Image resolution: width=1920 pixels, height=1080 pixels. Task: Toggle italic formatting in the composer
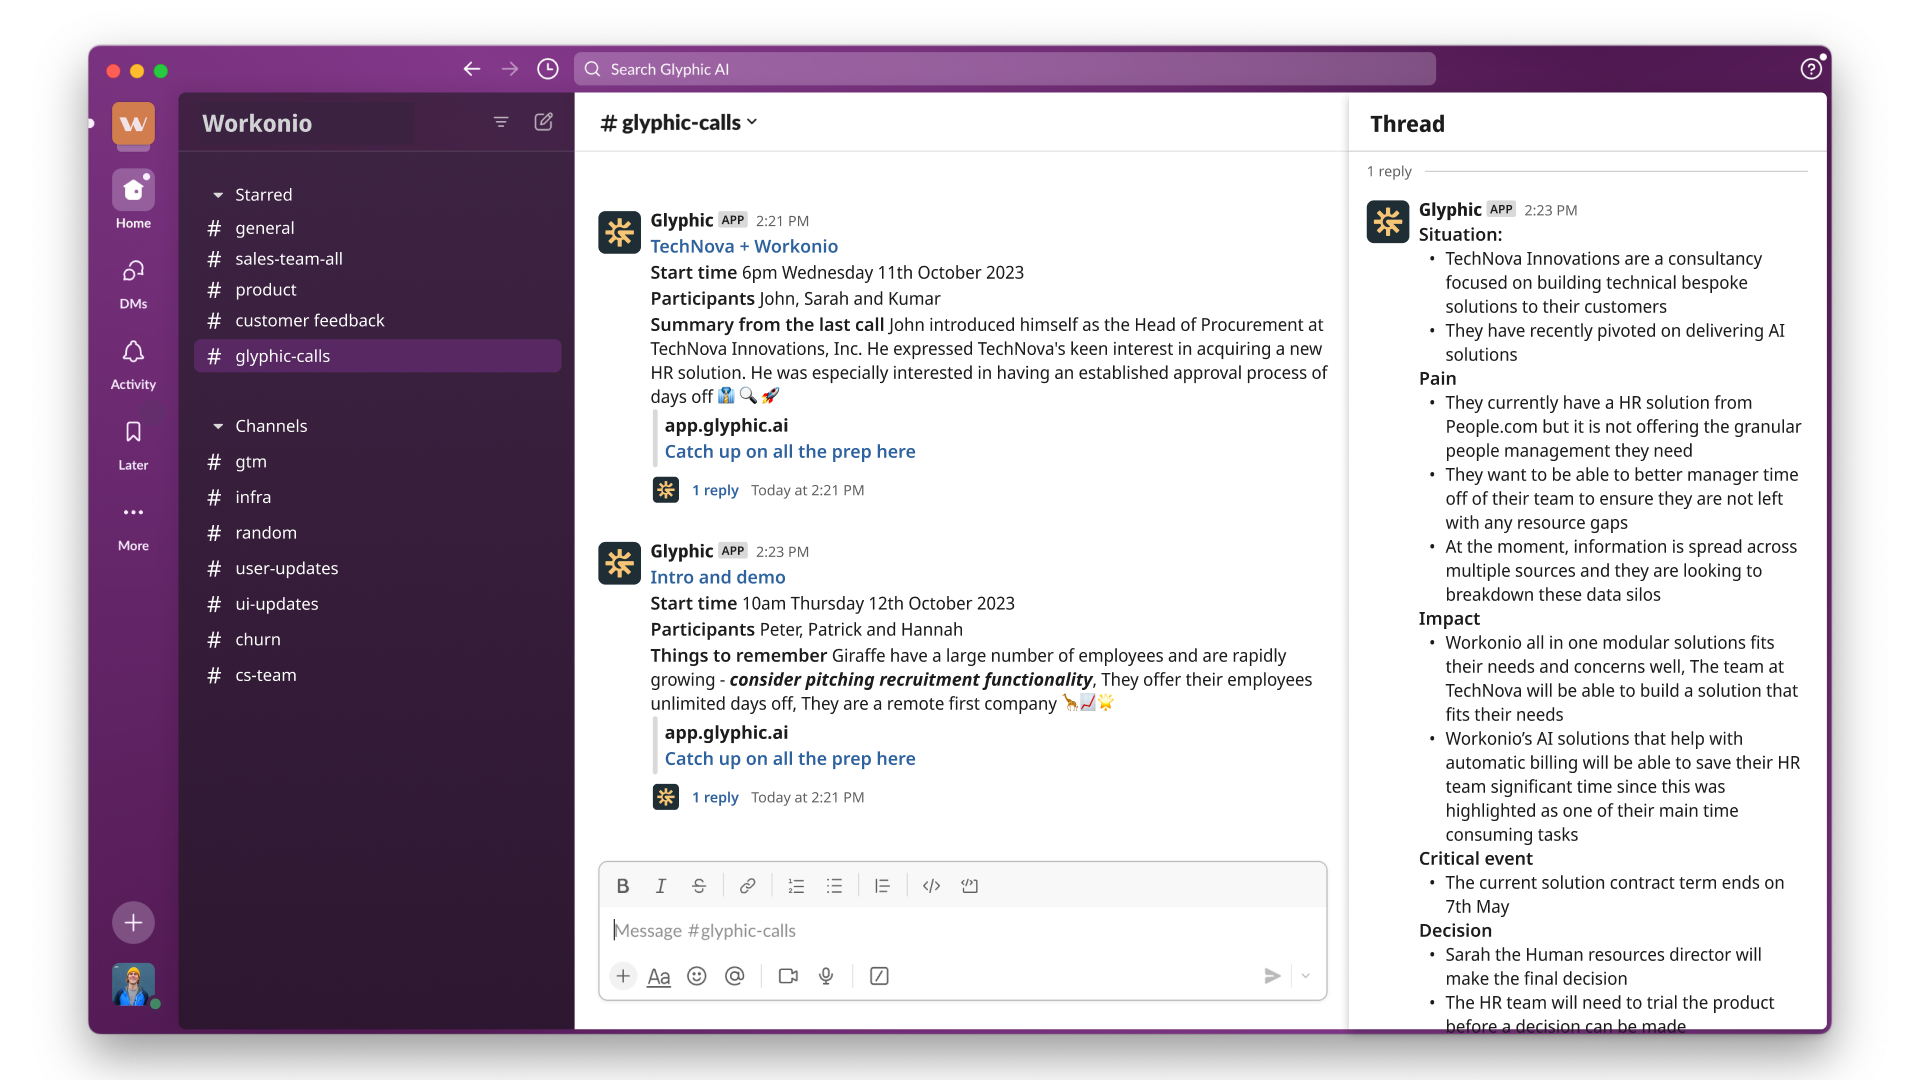[x=660, y=885]
